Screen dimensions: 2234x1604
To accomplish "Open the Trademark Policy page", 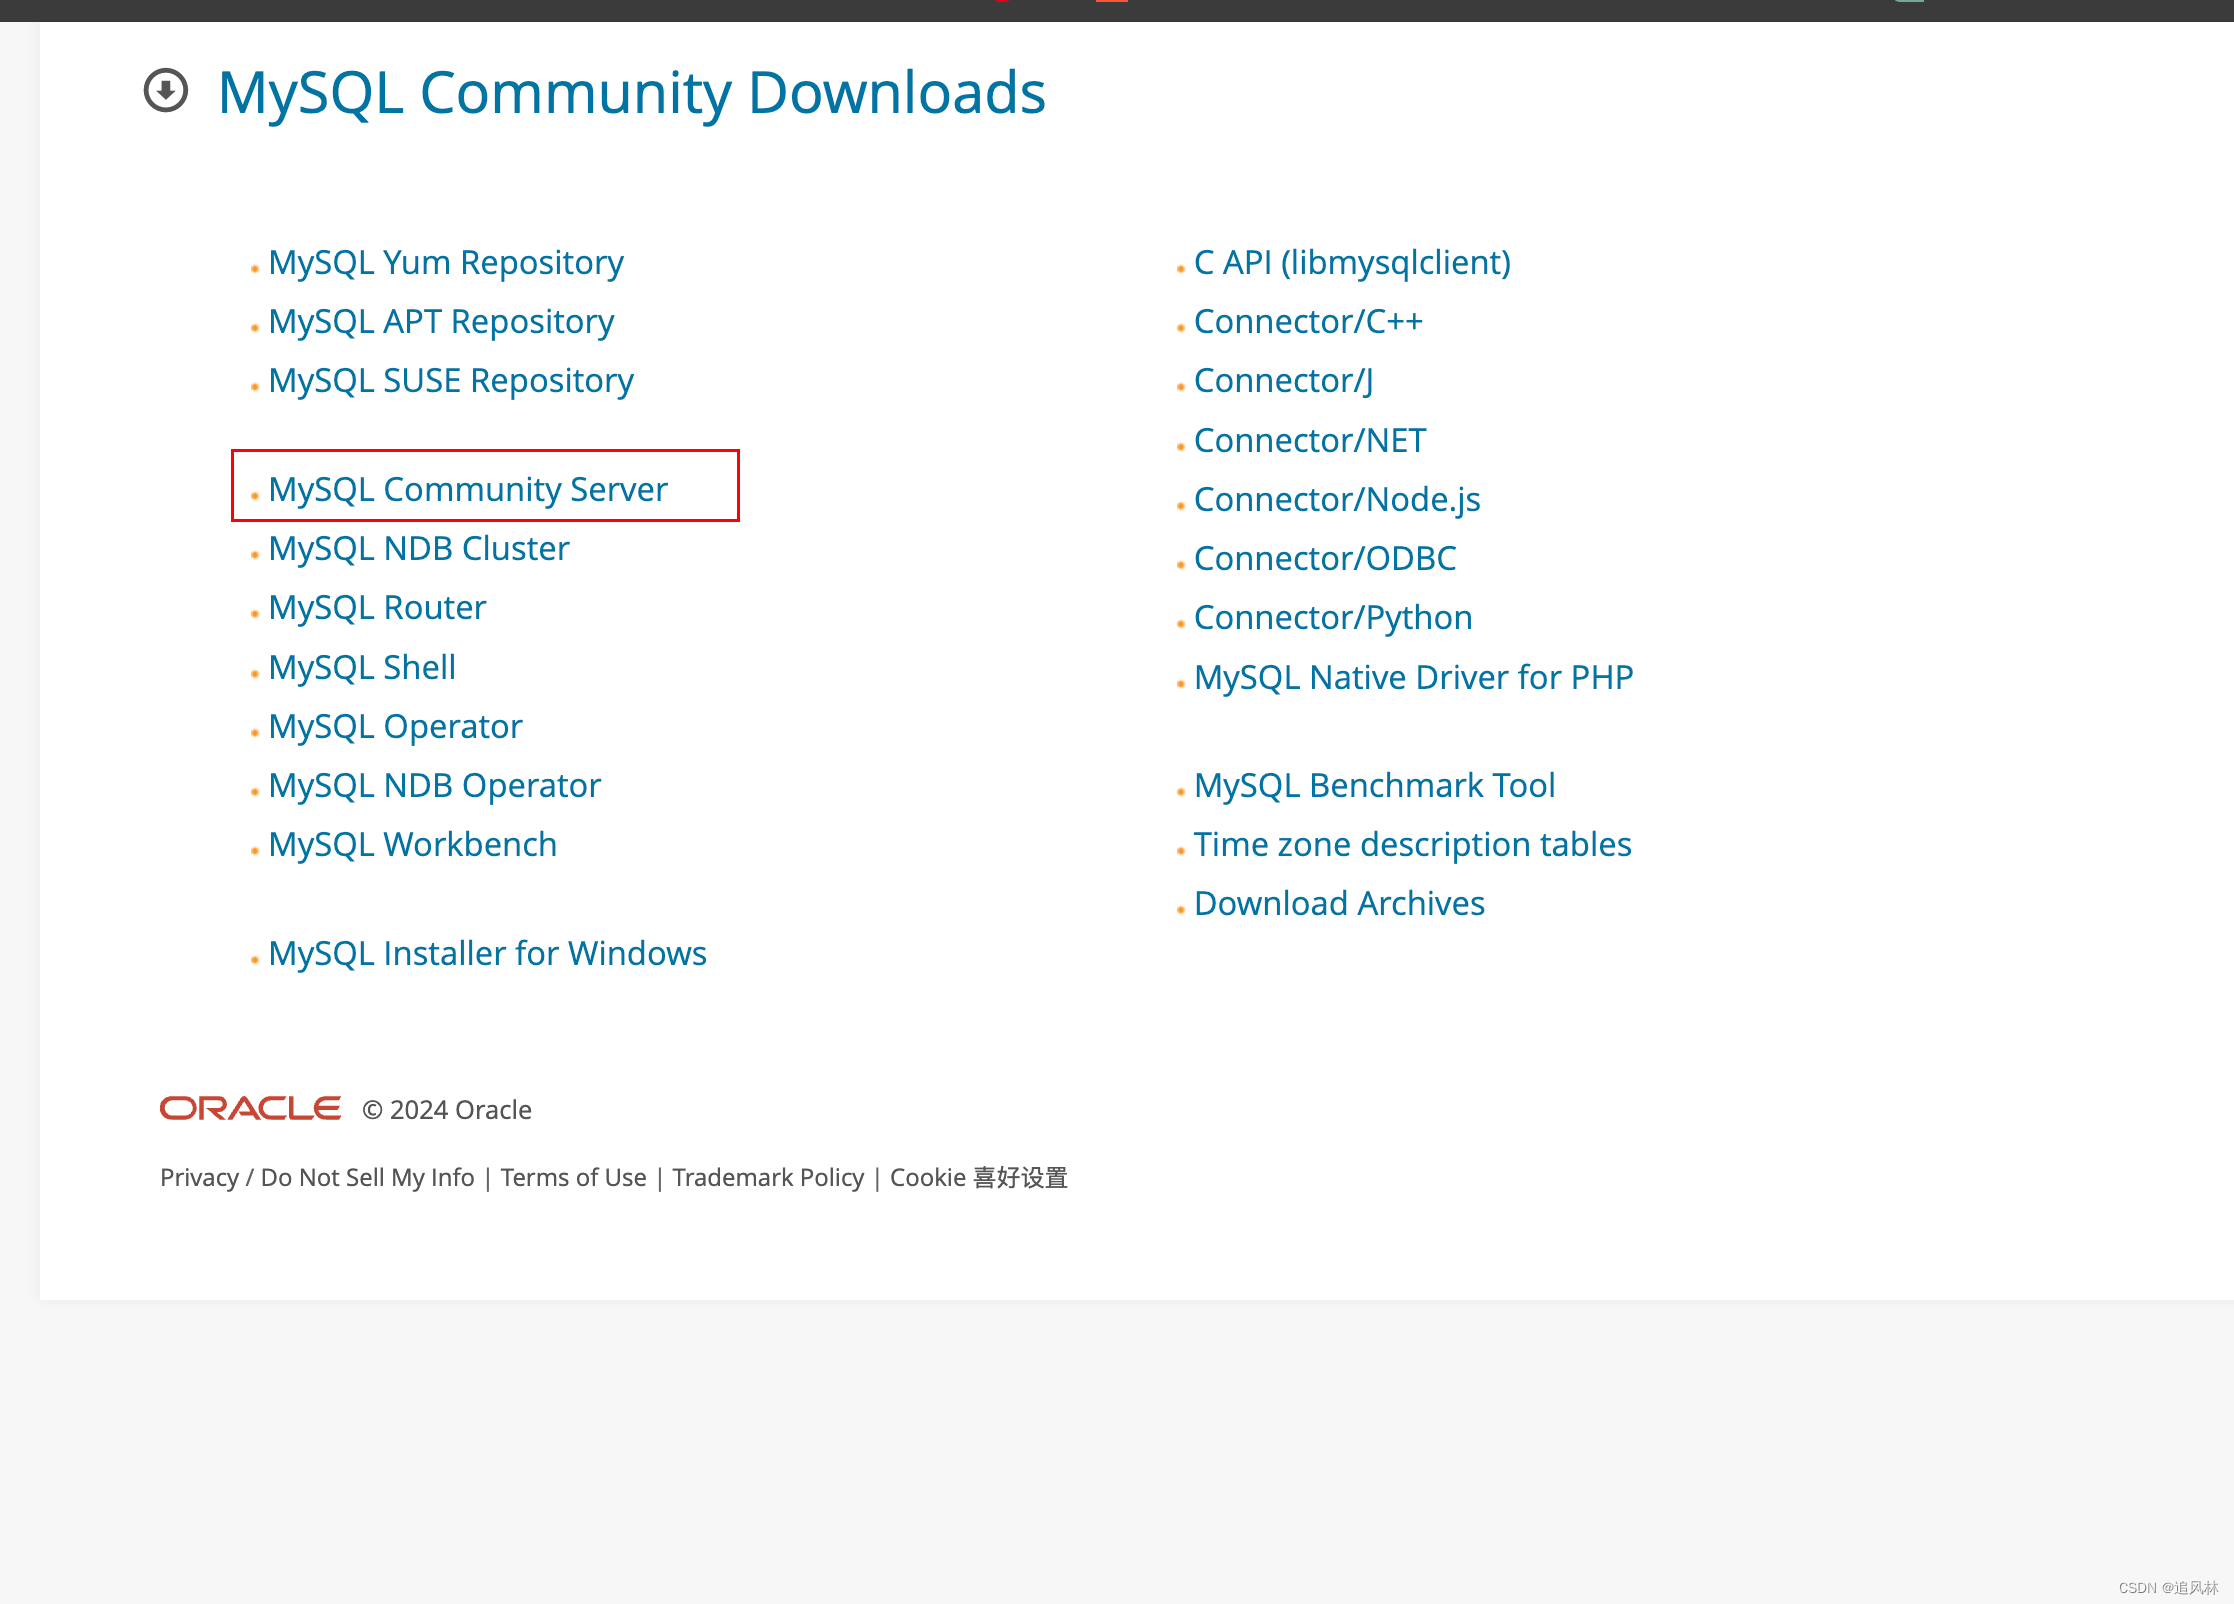I will 768,1177.
